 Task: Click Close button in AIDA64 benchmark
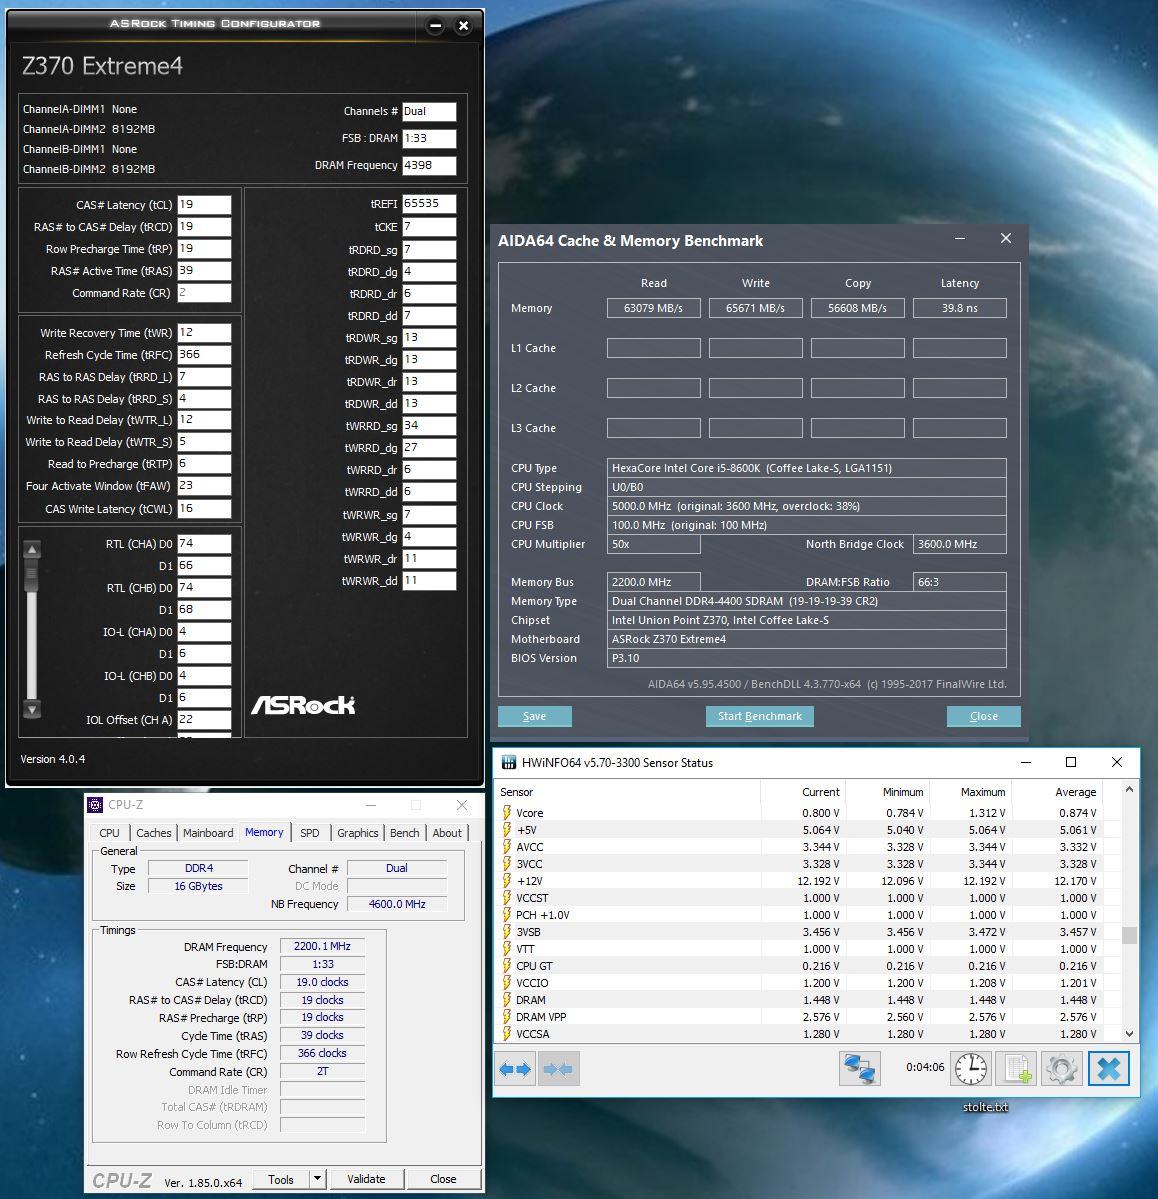[x=984, y=716]
